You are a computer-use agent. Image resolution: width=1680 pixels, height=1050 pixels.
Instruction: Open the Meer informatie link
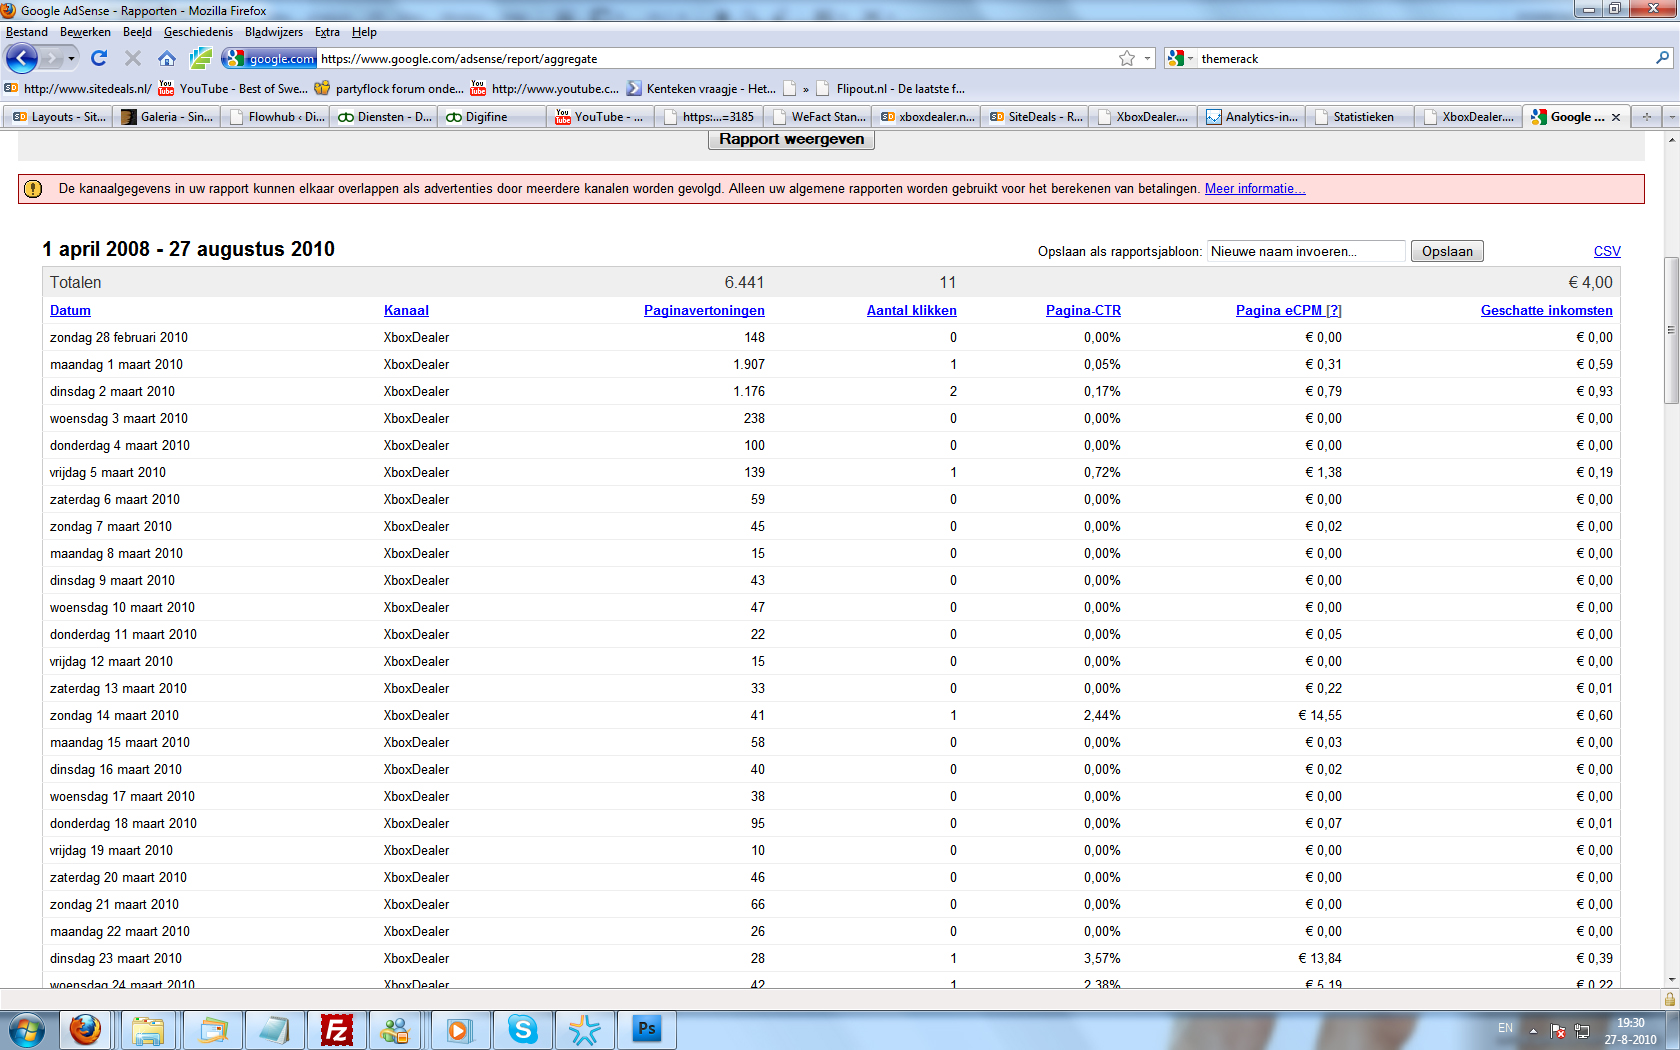pos(1254,188)
